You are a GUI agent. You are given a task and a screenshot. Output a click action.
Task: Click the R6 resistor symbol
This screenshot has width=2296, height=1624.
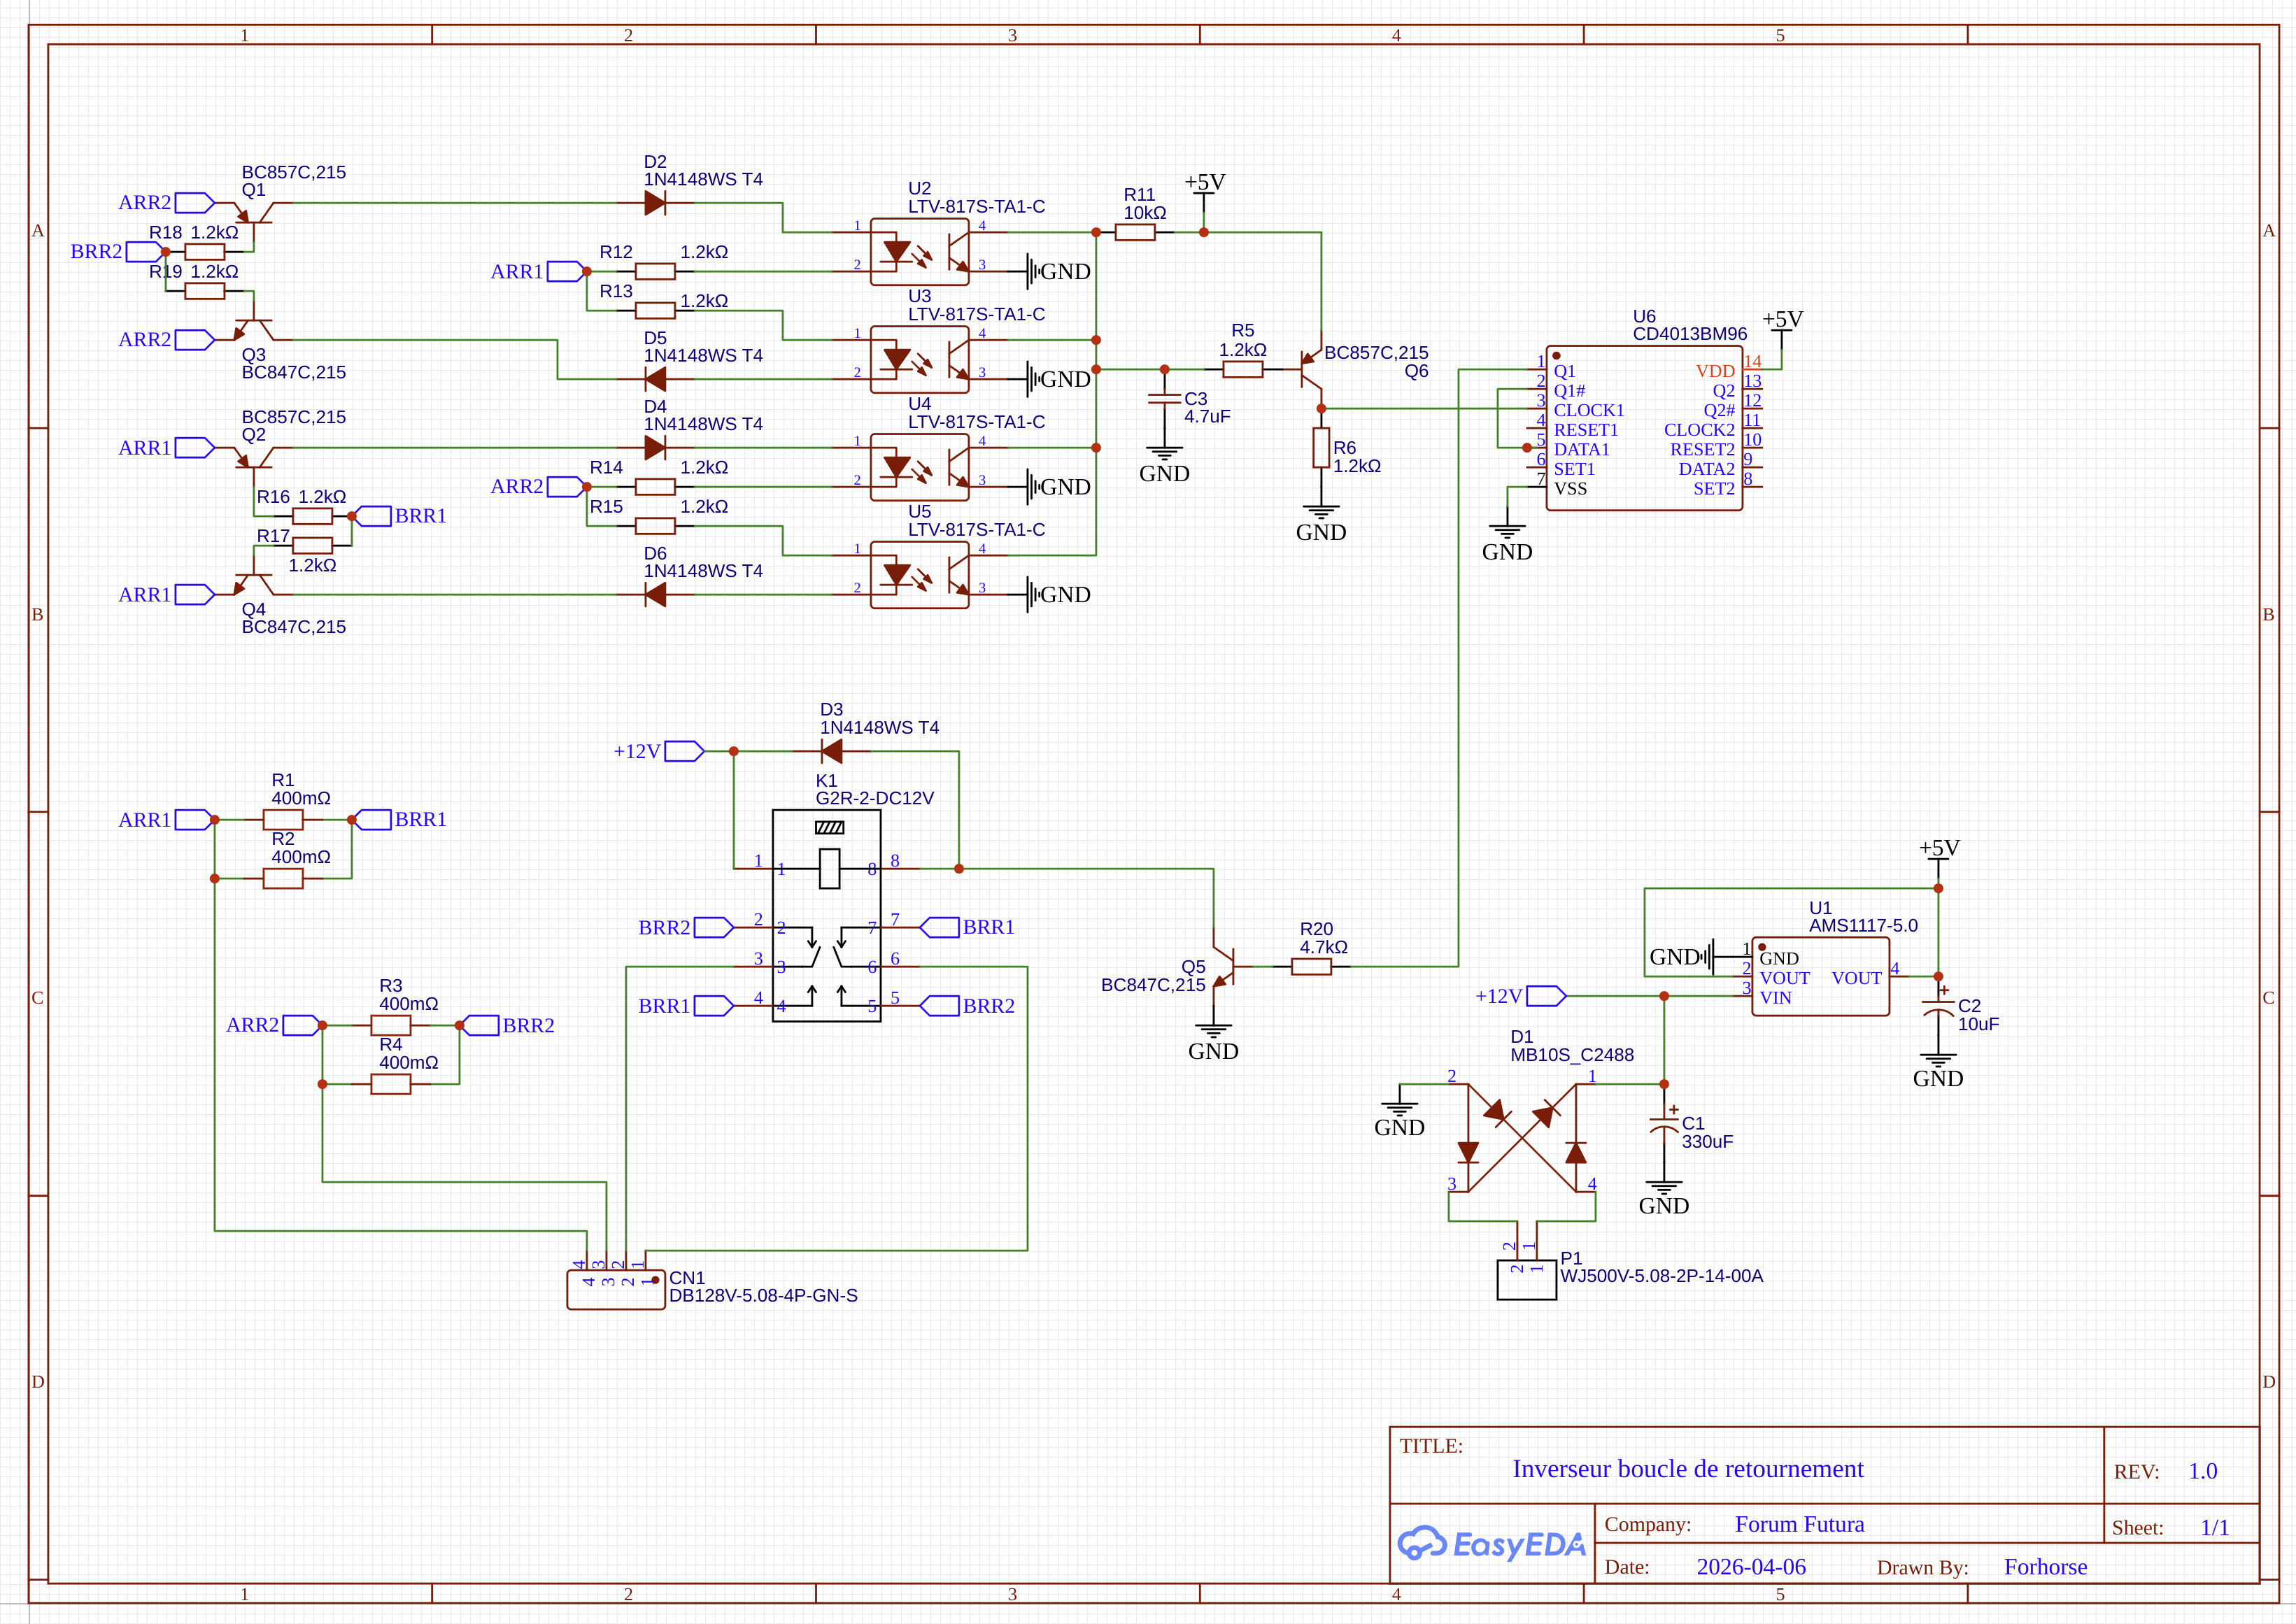point(1321,448)
